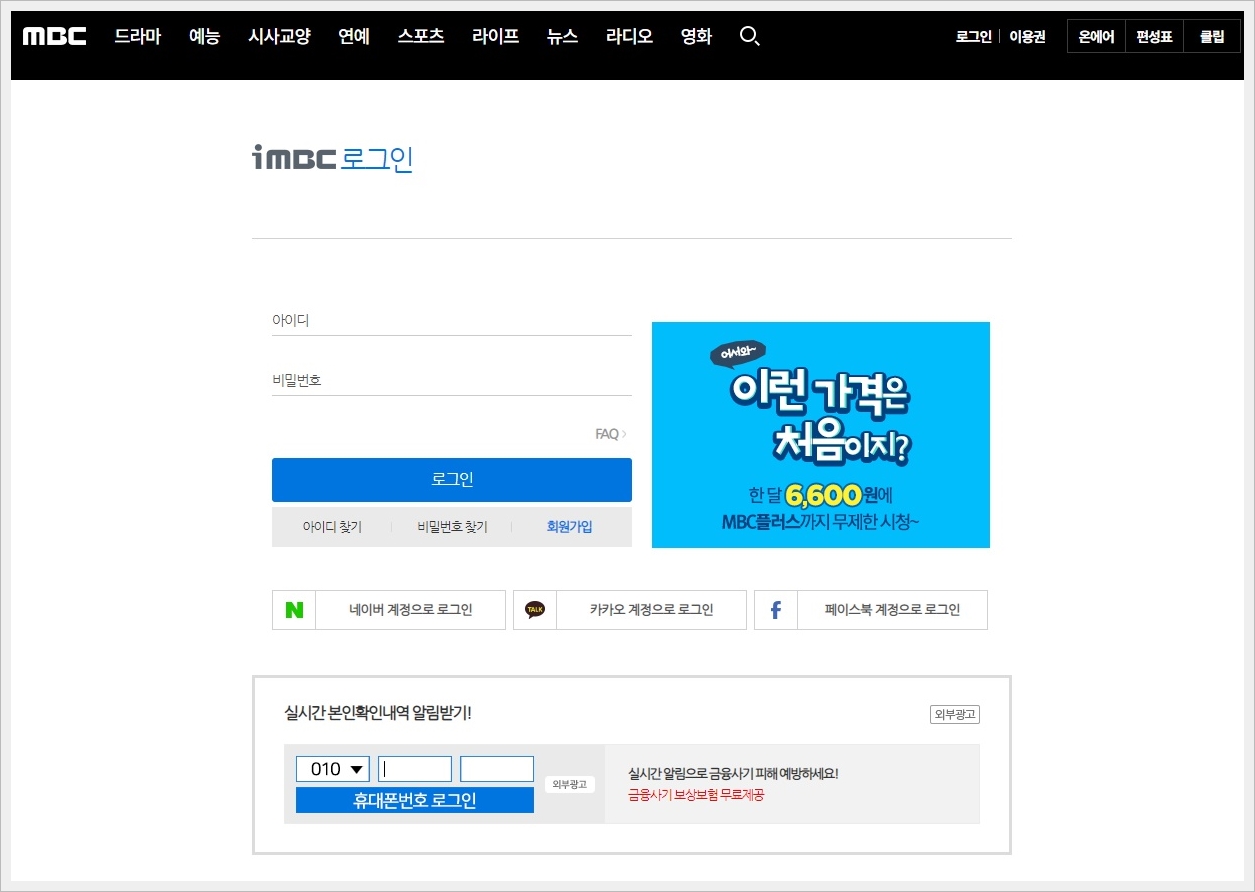Screen dimensions: 1255x892
Task: Click the blue 로그인 button
Action: click(452, 480)
